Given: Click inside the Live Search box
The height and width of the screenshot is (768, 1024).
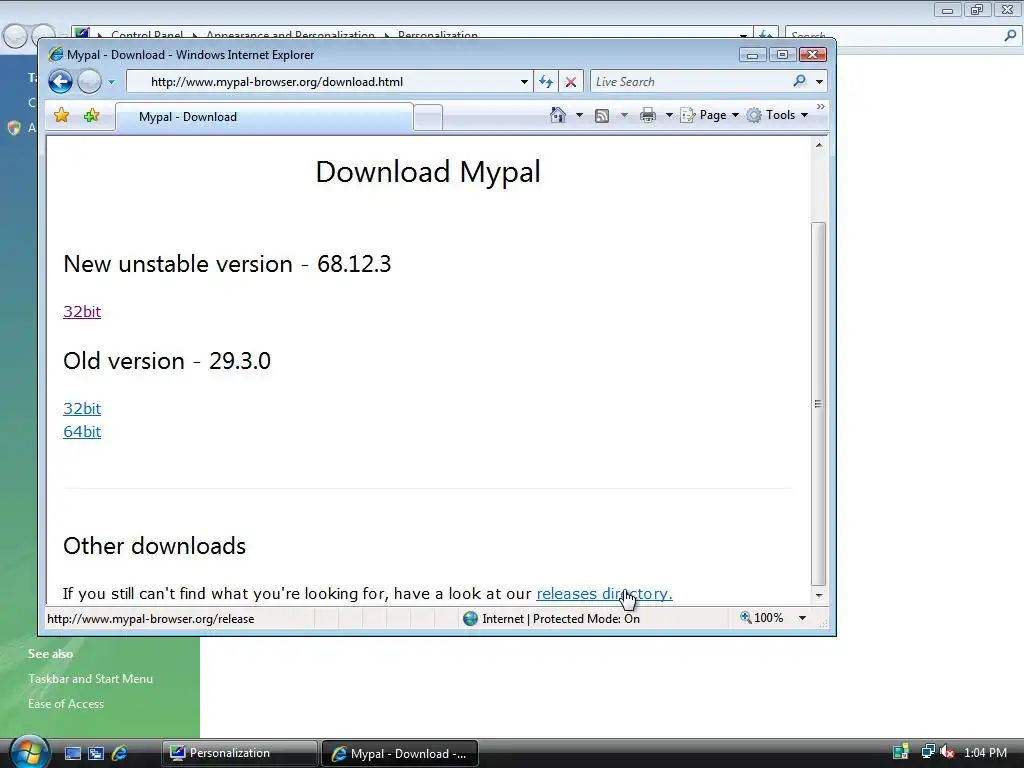Looking at the screenshot, I should [x=689, y=82].
